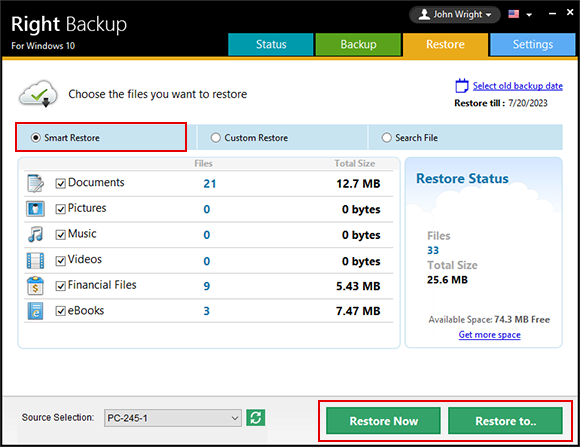
Task: Click the Restore Now button
Action: [x=383, y=421]
